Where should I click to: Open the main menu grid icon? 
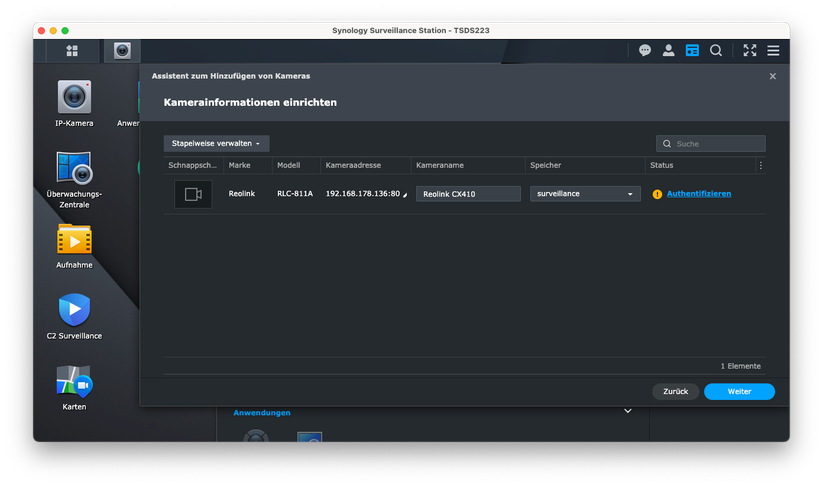tap(72, 51)
